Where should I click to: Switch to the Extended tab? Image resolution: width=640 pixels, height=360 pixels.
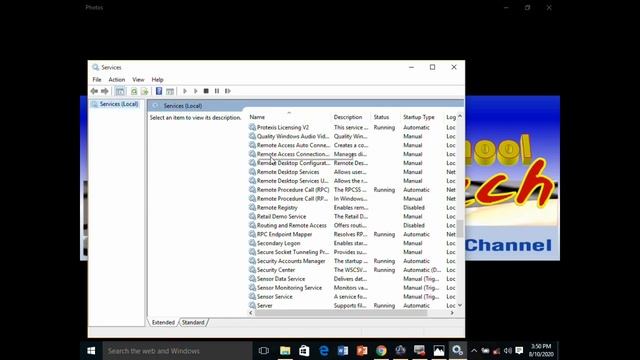163,322
